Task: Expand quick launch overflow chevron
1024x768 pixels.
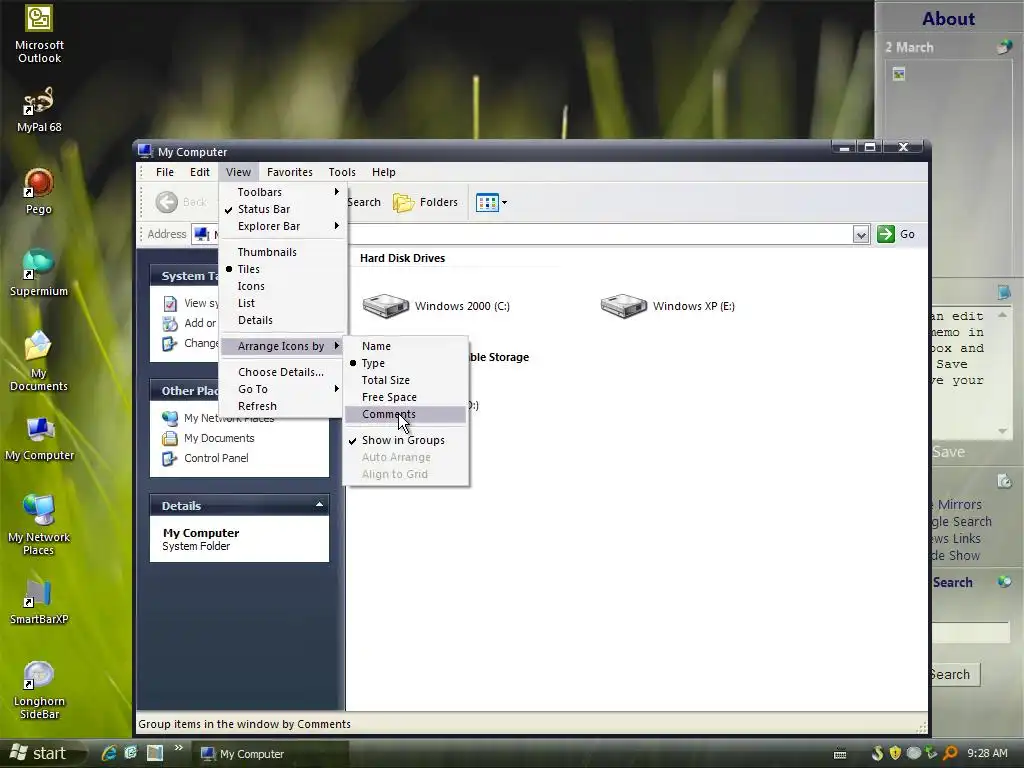Action: 178,748
